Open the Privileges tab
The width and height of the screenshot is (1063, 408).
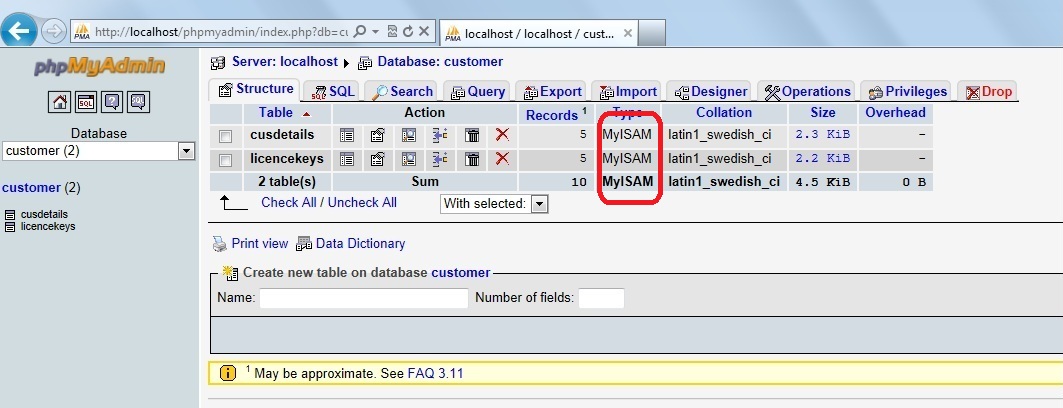pyautogui.click(x=906, y=91)
